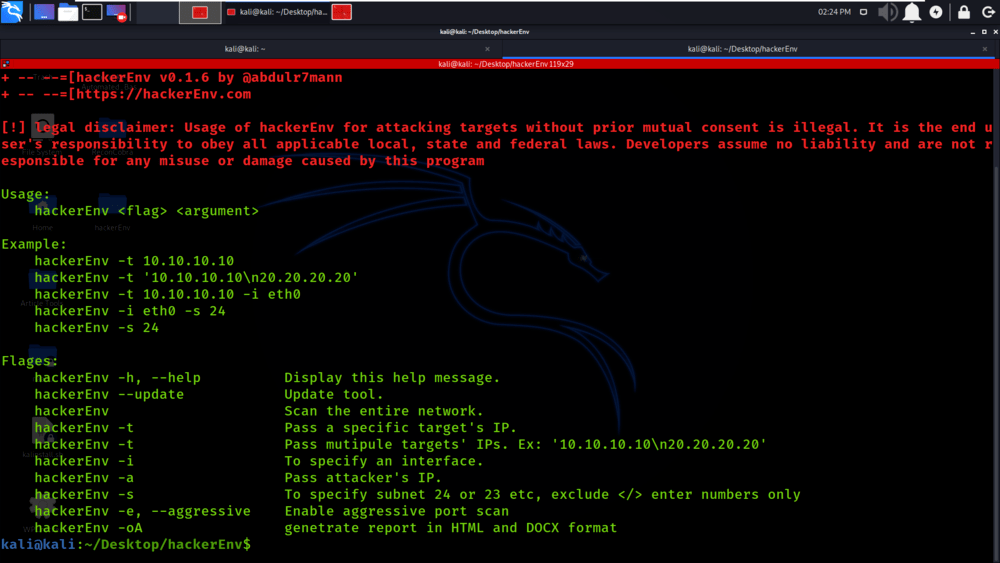
Task: Click 'To specify an interface.' description
Action: (x=384, y=461)
